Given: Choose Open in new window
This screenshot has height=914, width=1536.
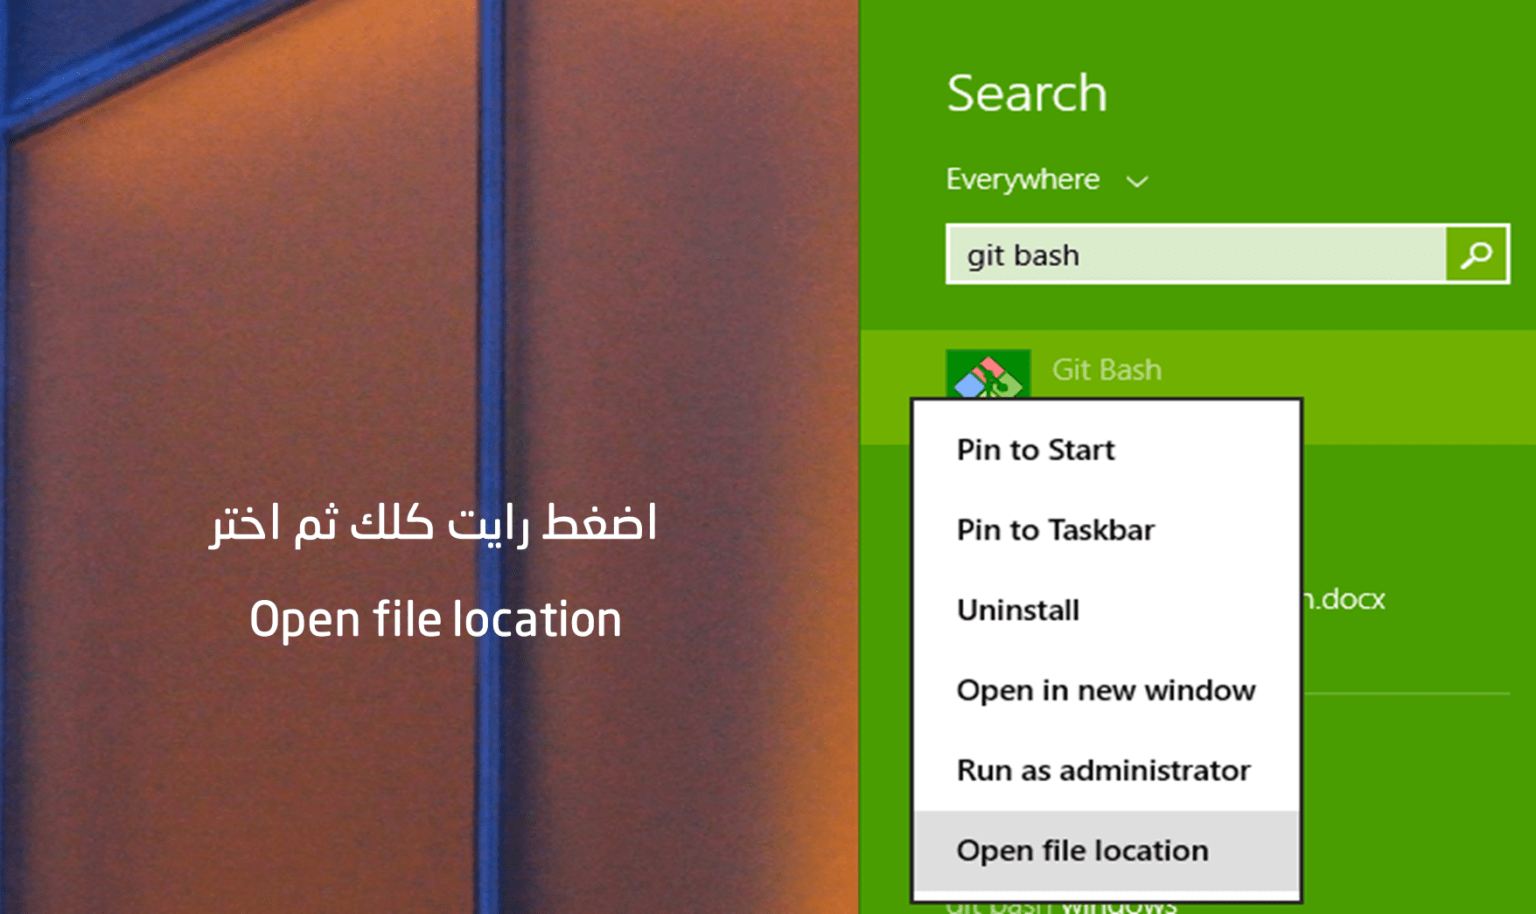Looking at the screenshot, I should point(1106,690).
